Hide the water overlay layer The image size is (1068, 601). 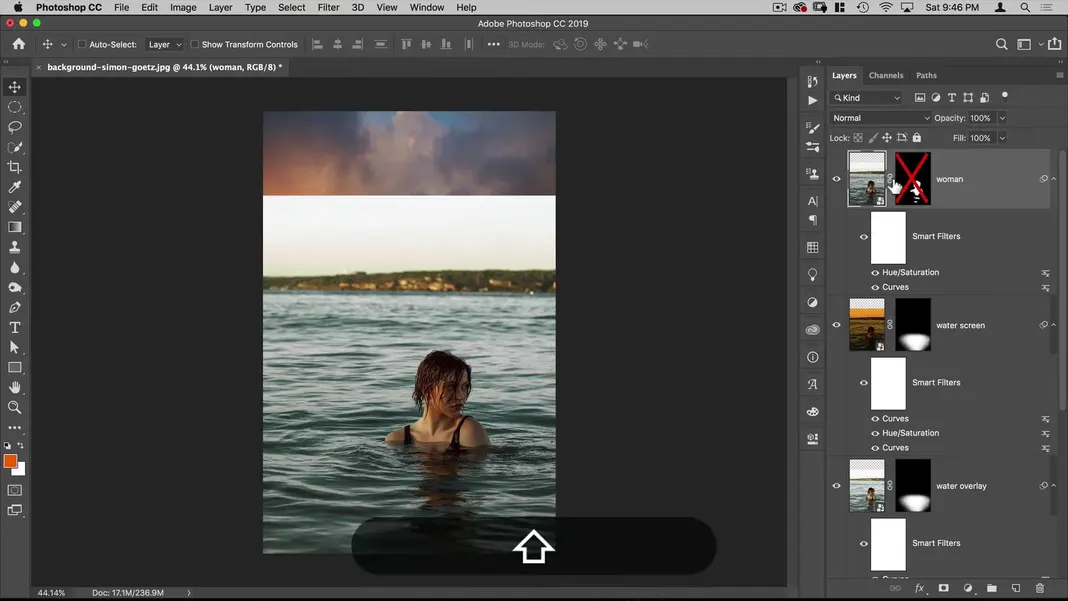coord(836,486)
